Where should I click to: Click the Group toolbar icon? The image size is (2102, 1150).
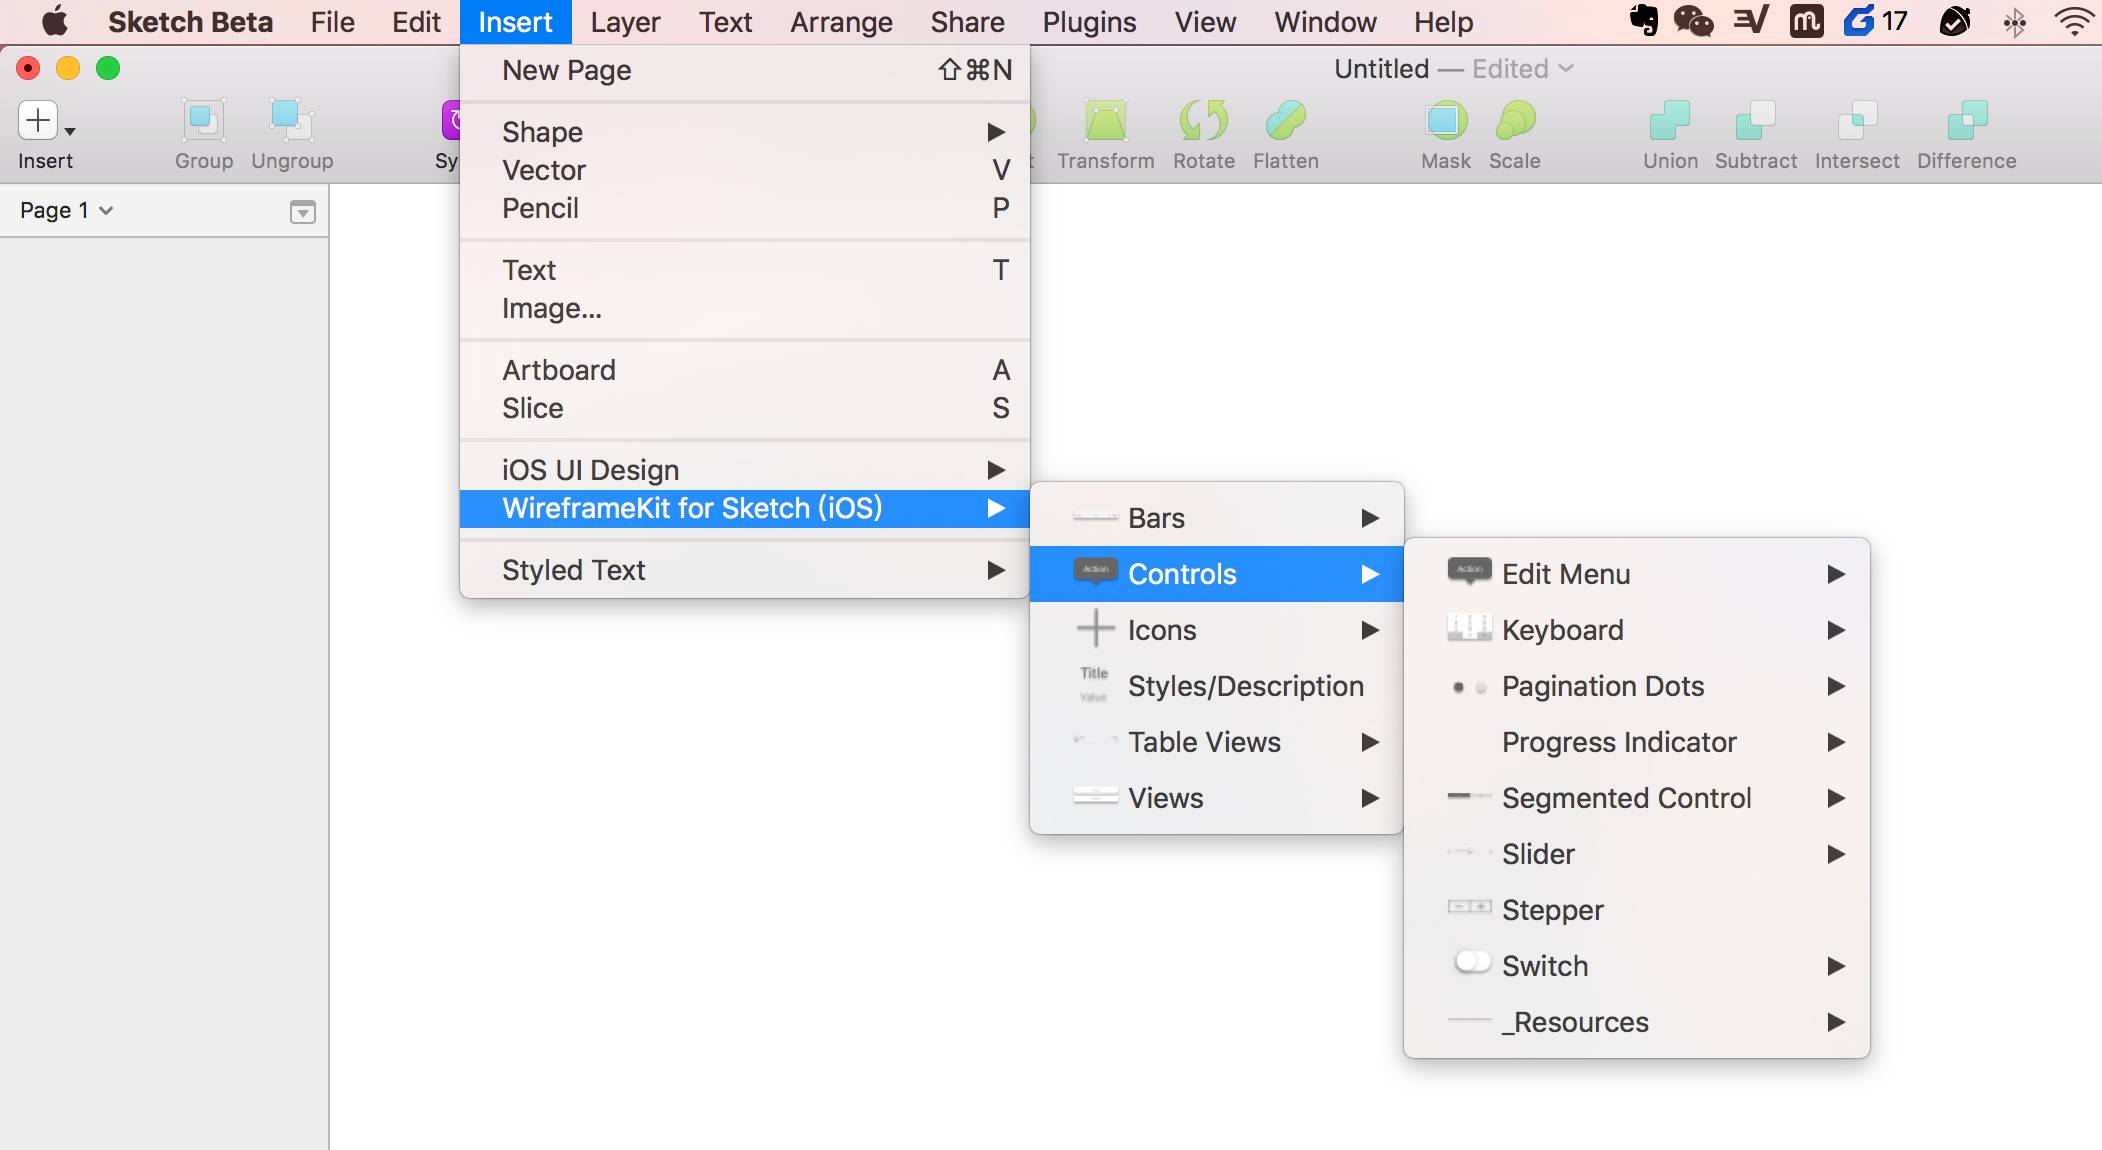pyautogui.click(x=204, y=121)
